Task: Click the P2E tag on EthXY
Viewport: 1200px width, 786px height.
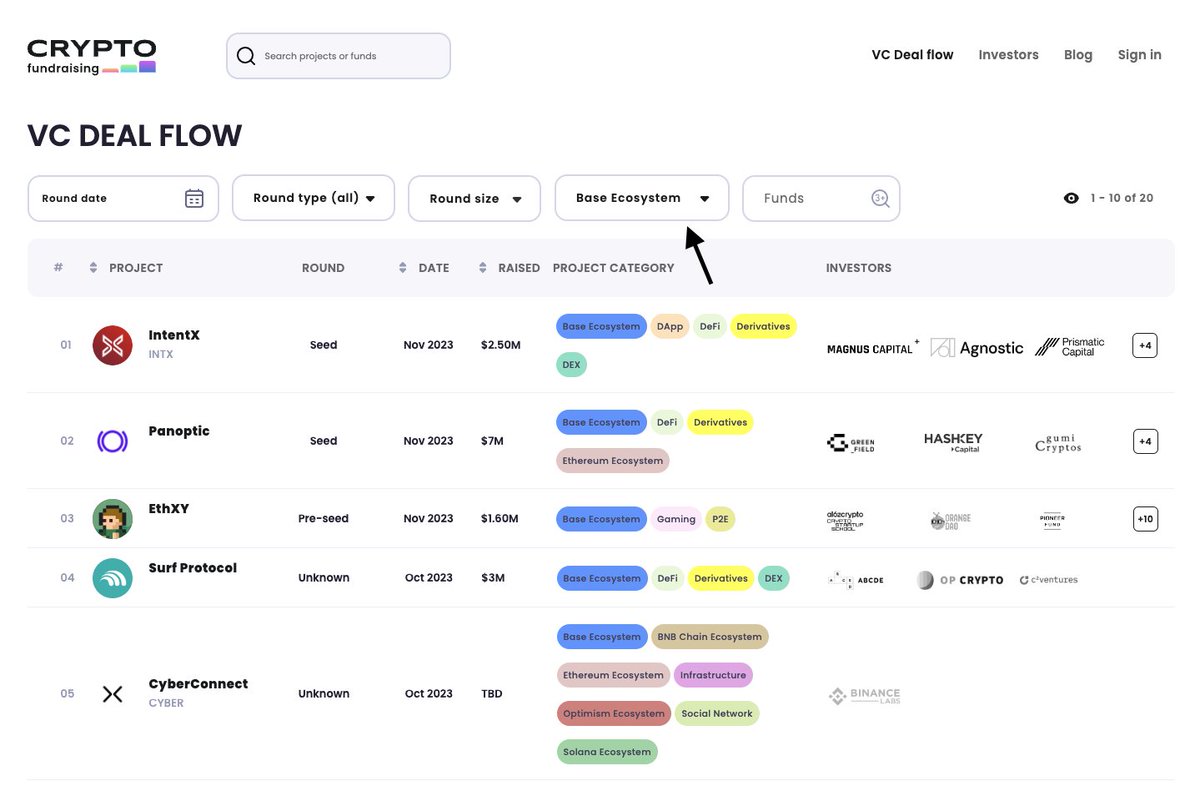Action: [x=719, y=519]
